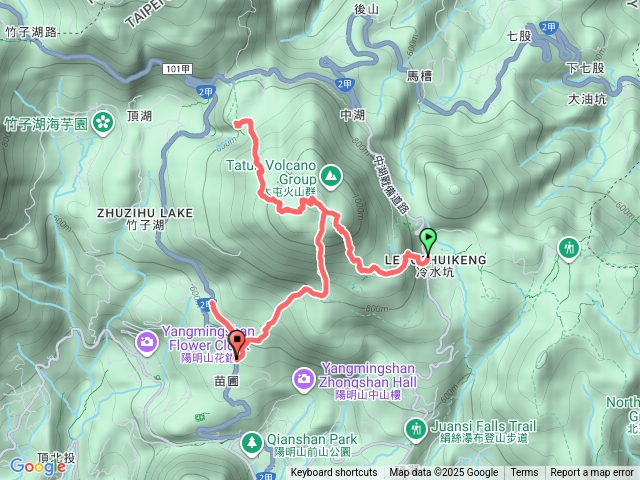Viewport: 640px width, 480px height.
Task: Click the red route's northern endpoint
Action: [x=238, y=122]
